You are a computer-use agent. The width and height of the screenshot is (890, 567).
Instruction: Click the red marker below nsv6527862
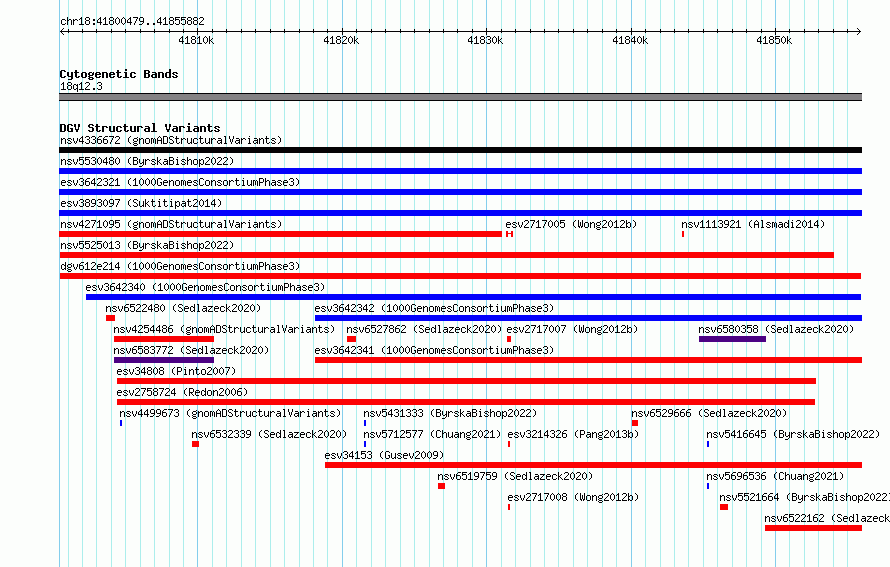coord(351,339)
